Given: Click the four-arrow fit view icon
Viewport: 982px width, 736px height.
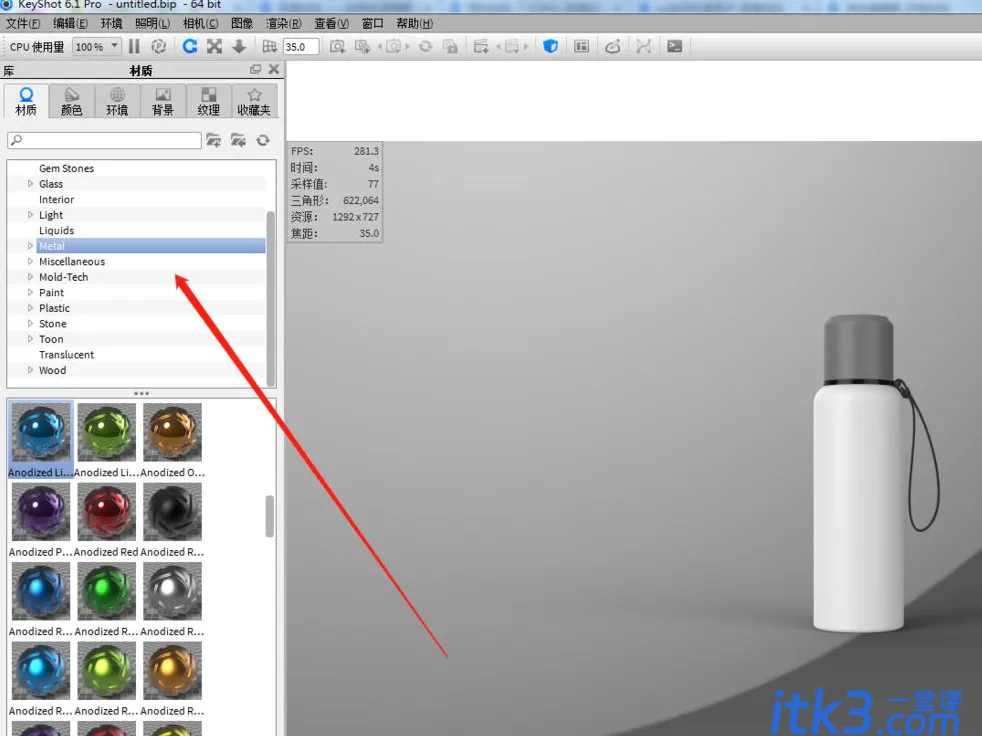Looking at the screenshot, I should point(214,46).
